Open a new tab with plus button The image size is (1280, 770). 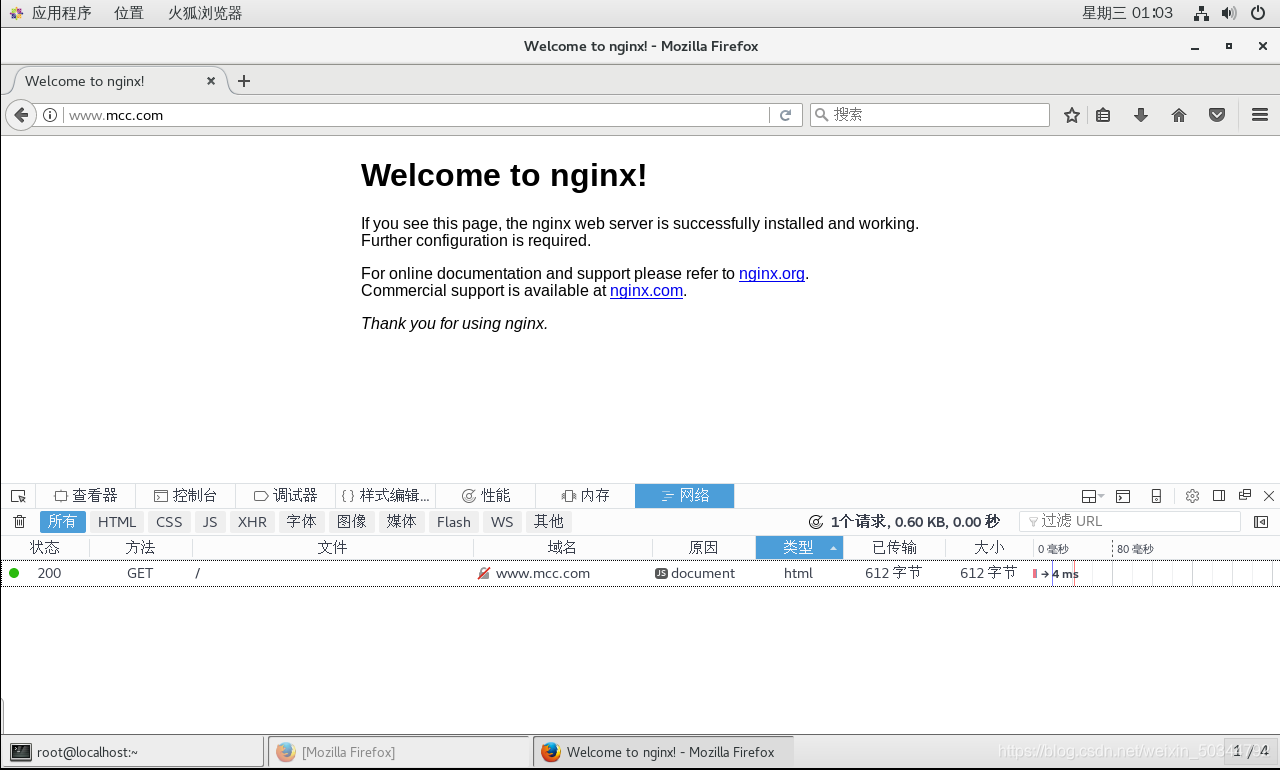click(x=244, y=81)
